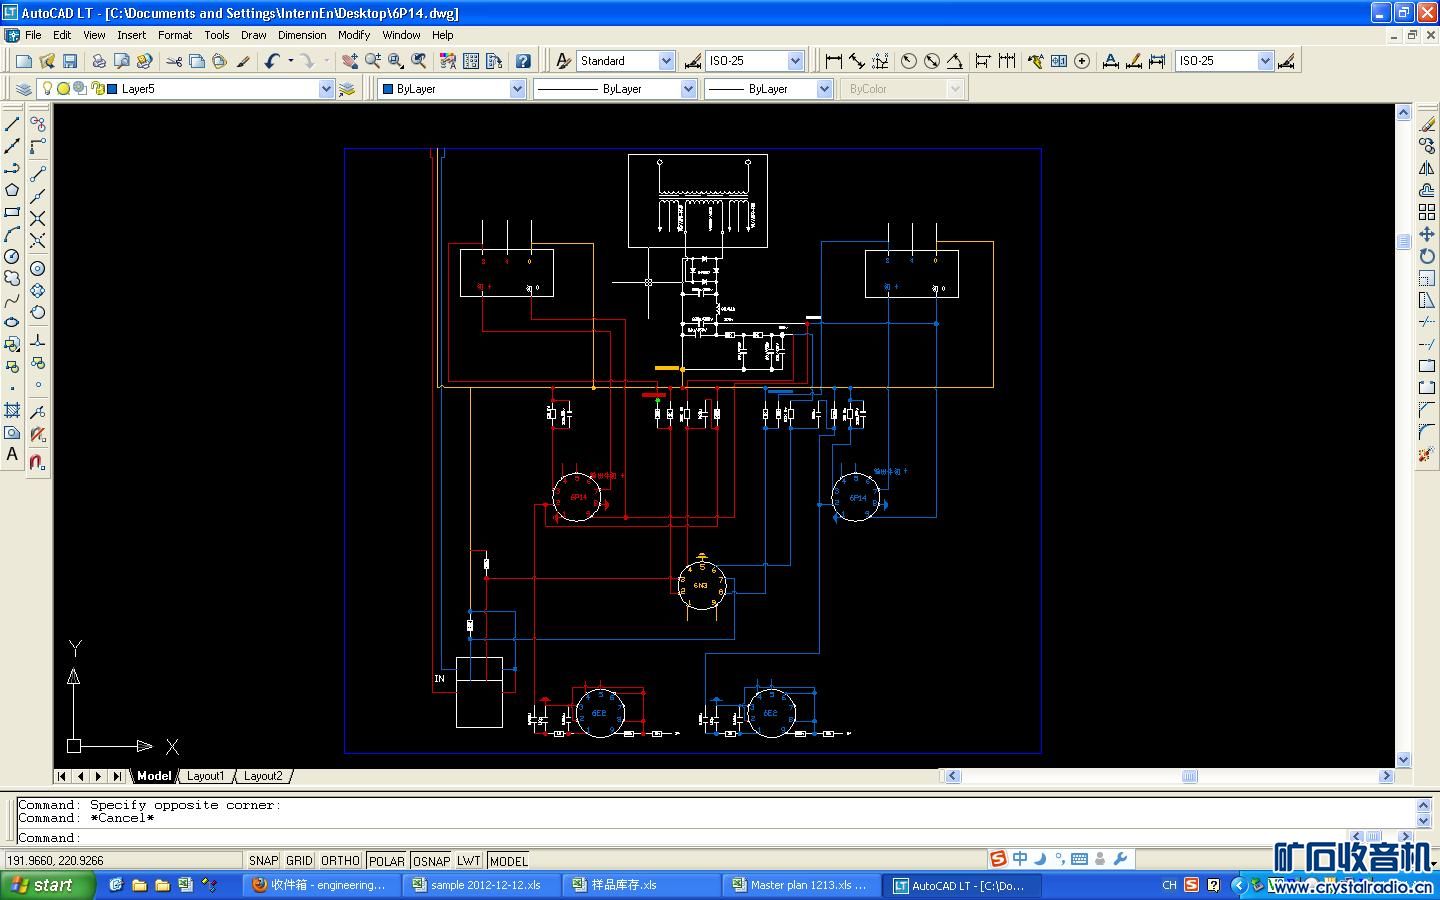Open the Dimension menu
This screenshot has height=900, width=1440.
302,35
